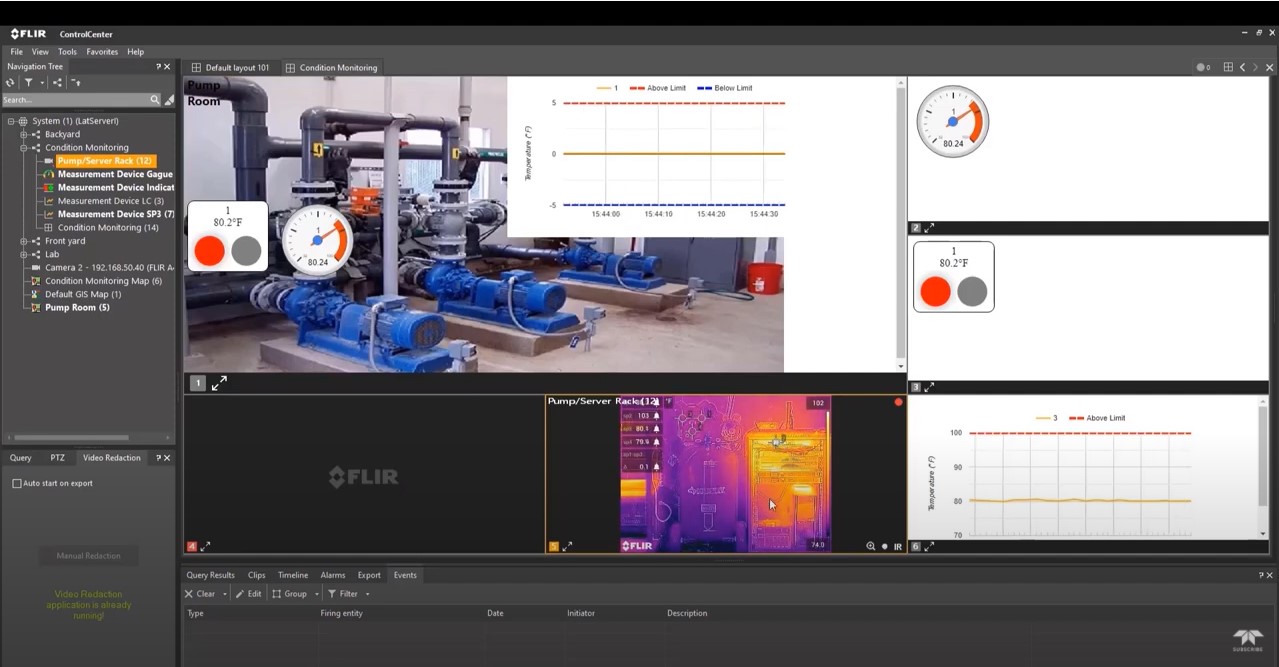Viewport: 1279px width, 667px height.
Task: Switch to the Clips tab
Action: [257, 575]
